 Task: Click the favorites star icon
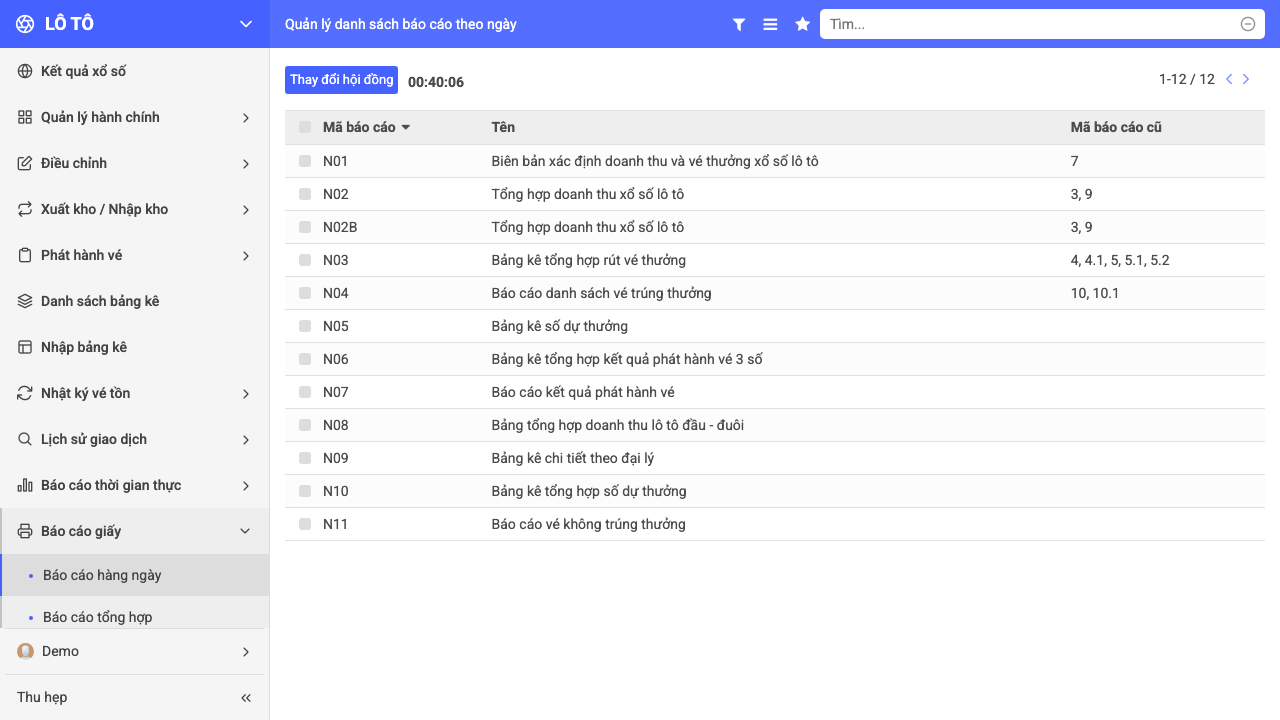pyautogui.click(x=802, y=24)
